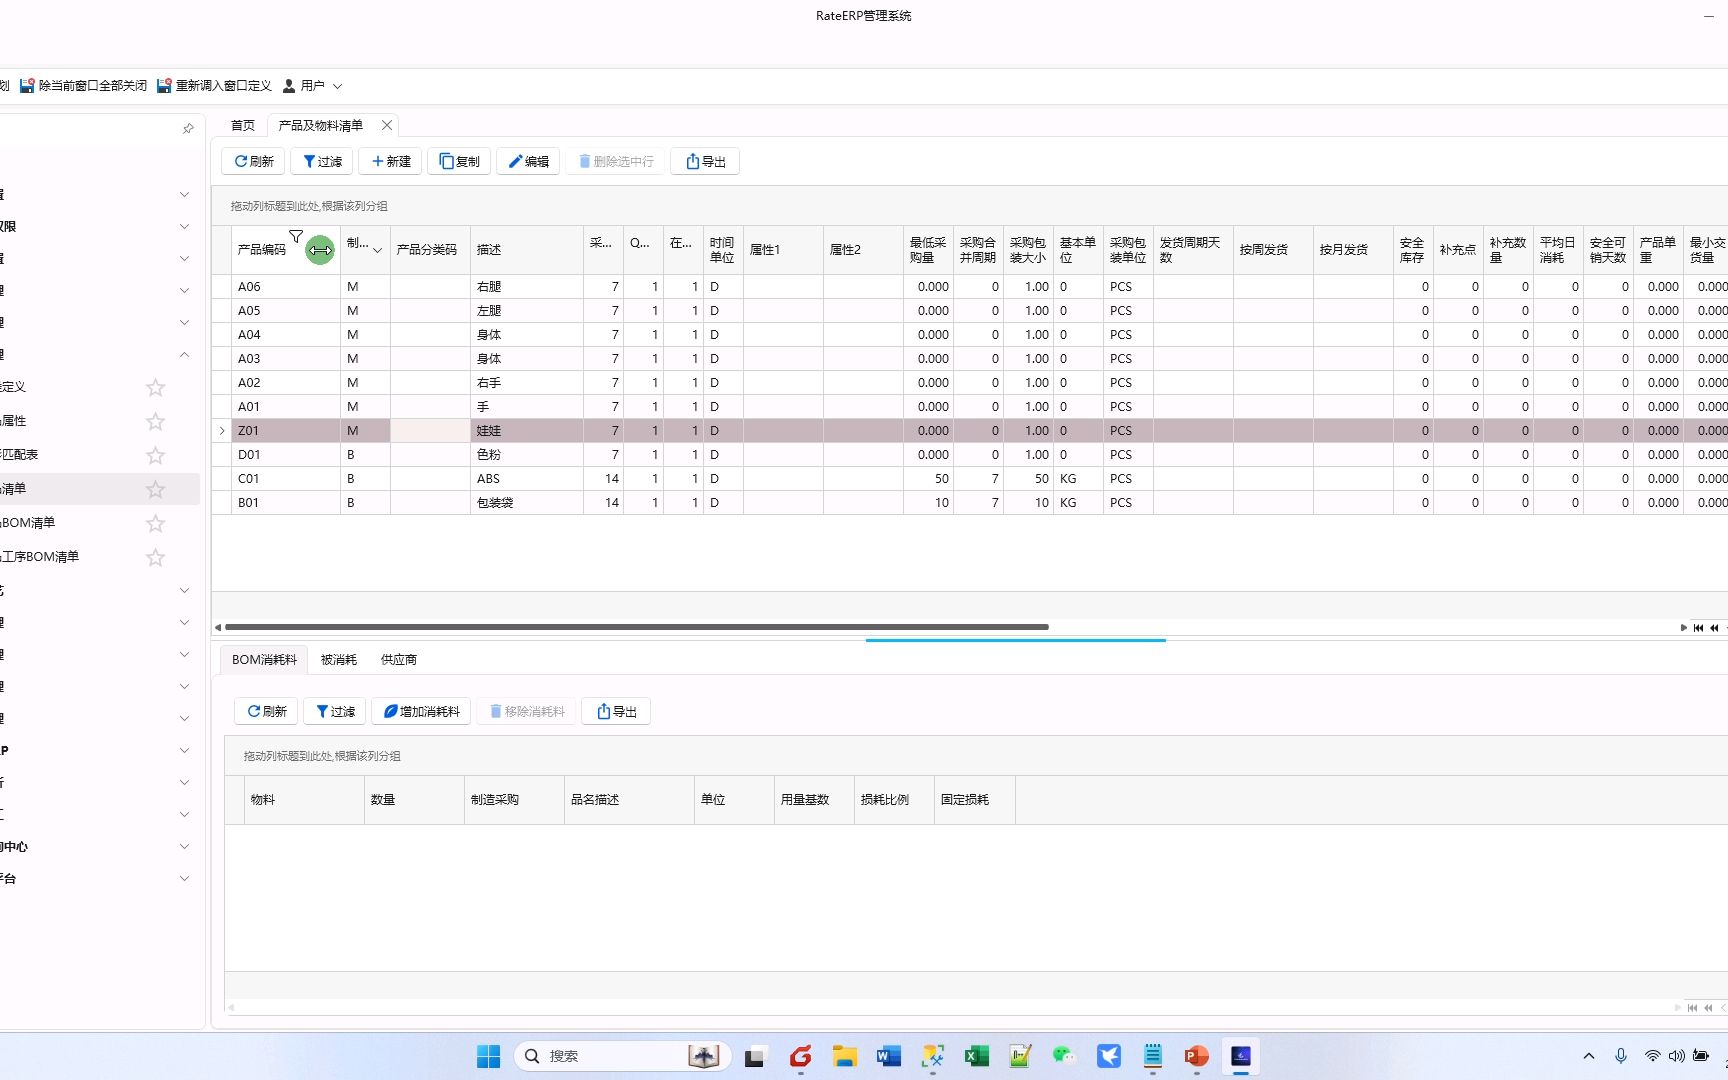Switch to the 首页 tab
Viewport: 1728px width, 1080px height.
(x=243, y=125)
